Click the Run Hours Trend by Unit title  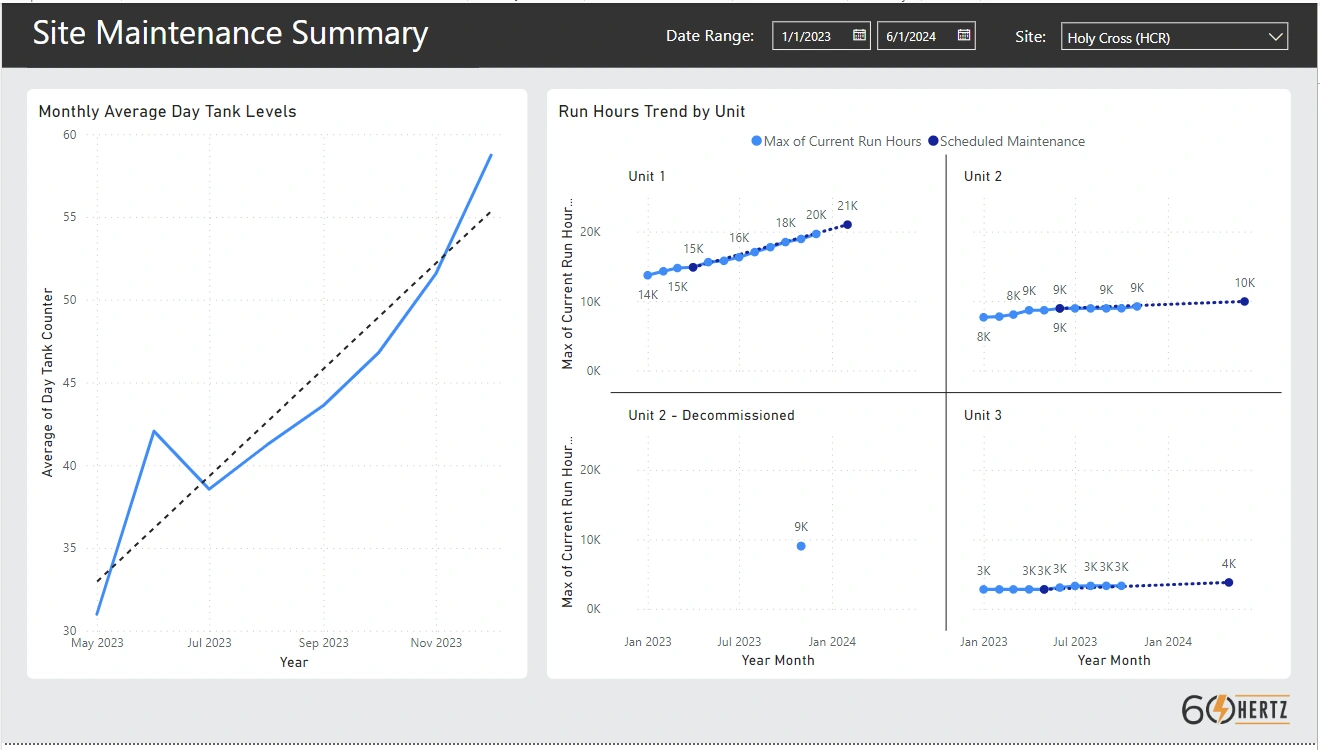coord(652,111)
